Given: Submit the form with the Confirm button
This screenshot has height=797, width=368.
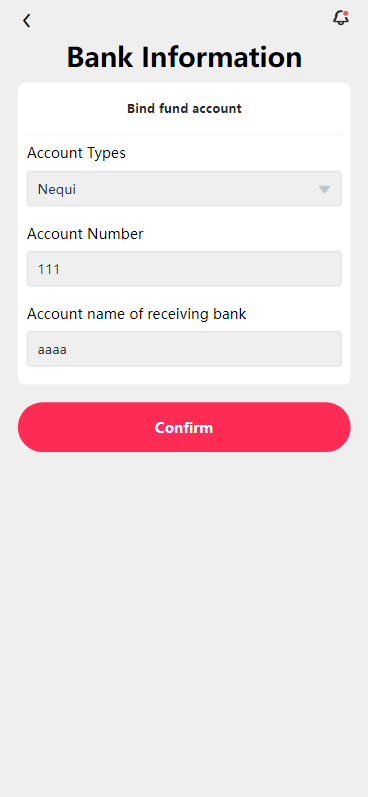Looking at the screenshot, I should tap(184, 427).
